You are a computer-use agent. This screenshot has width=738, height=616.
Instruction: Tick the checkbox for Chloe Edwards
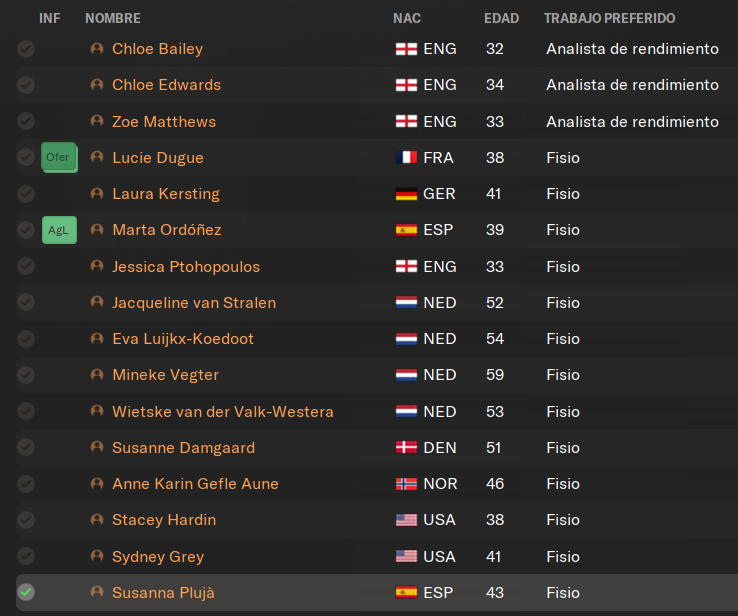(26, 85)
